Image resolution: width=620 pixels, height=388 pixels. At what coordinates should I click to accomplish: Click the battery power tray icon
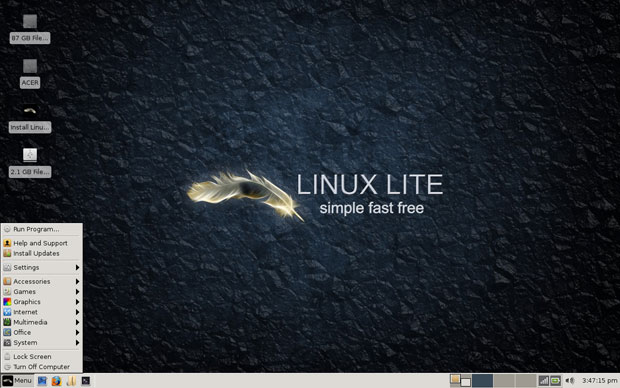tap(556, 380)
